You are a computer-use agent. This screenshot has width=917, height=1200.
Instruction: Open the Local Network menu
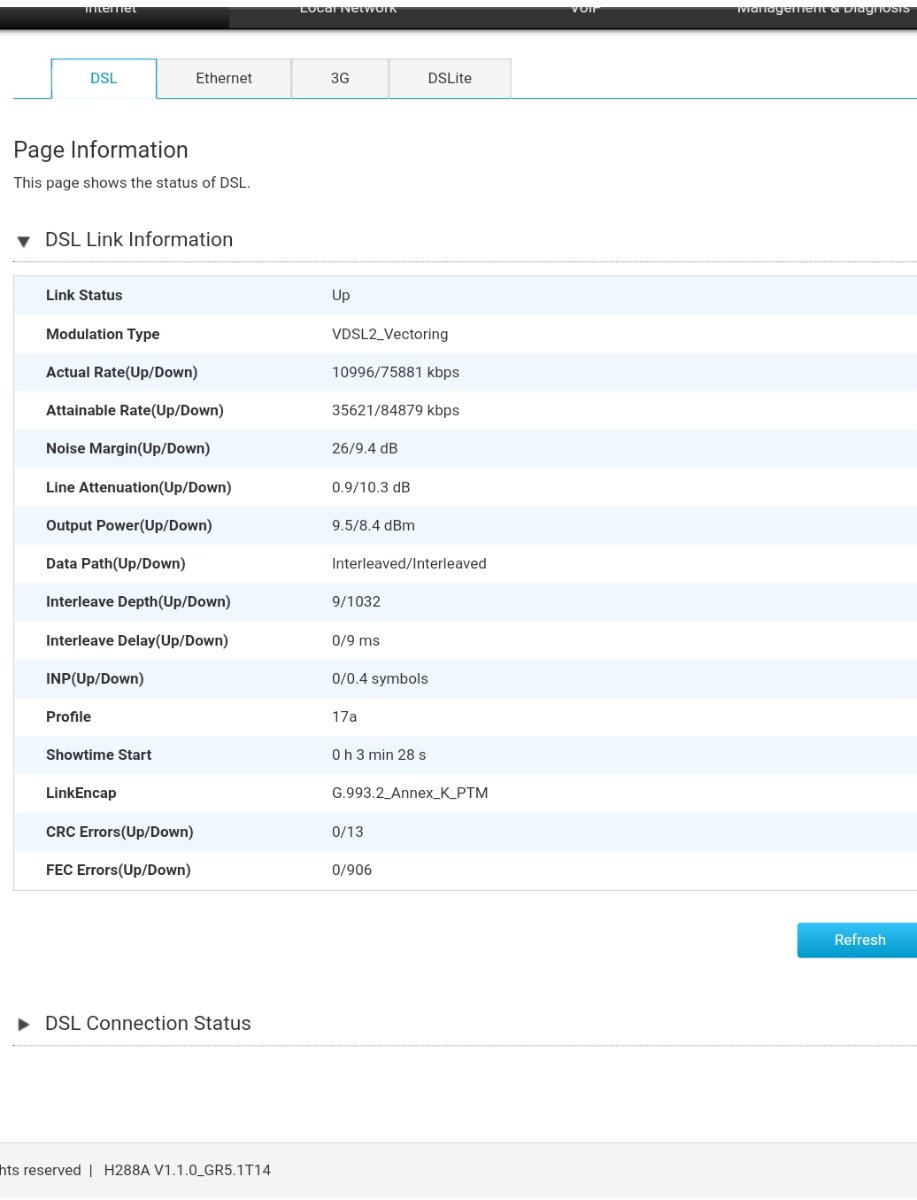tap(348, 8)
